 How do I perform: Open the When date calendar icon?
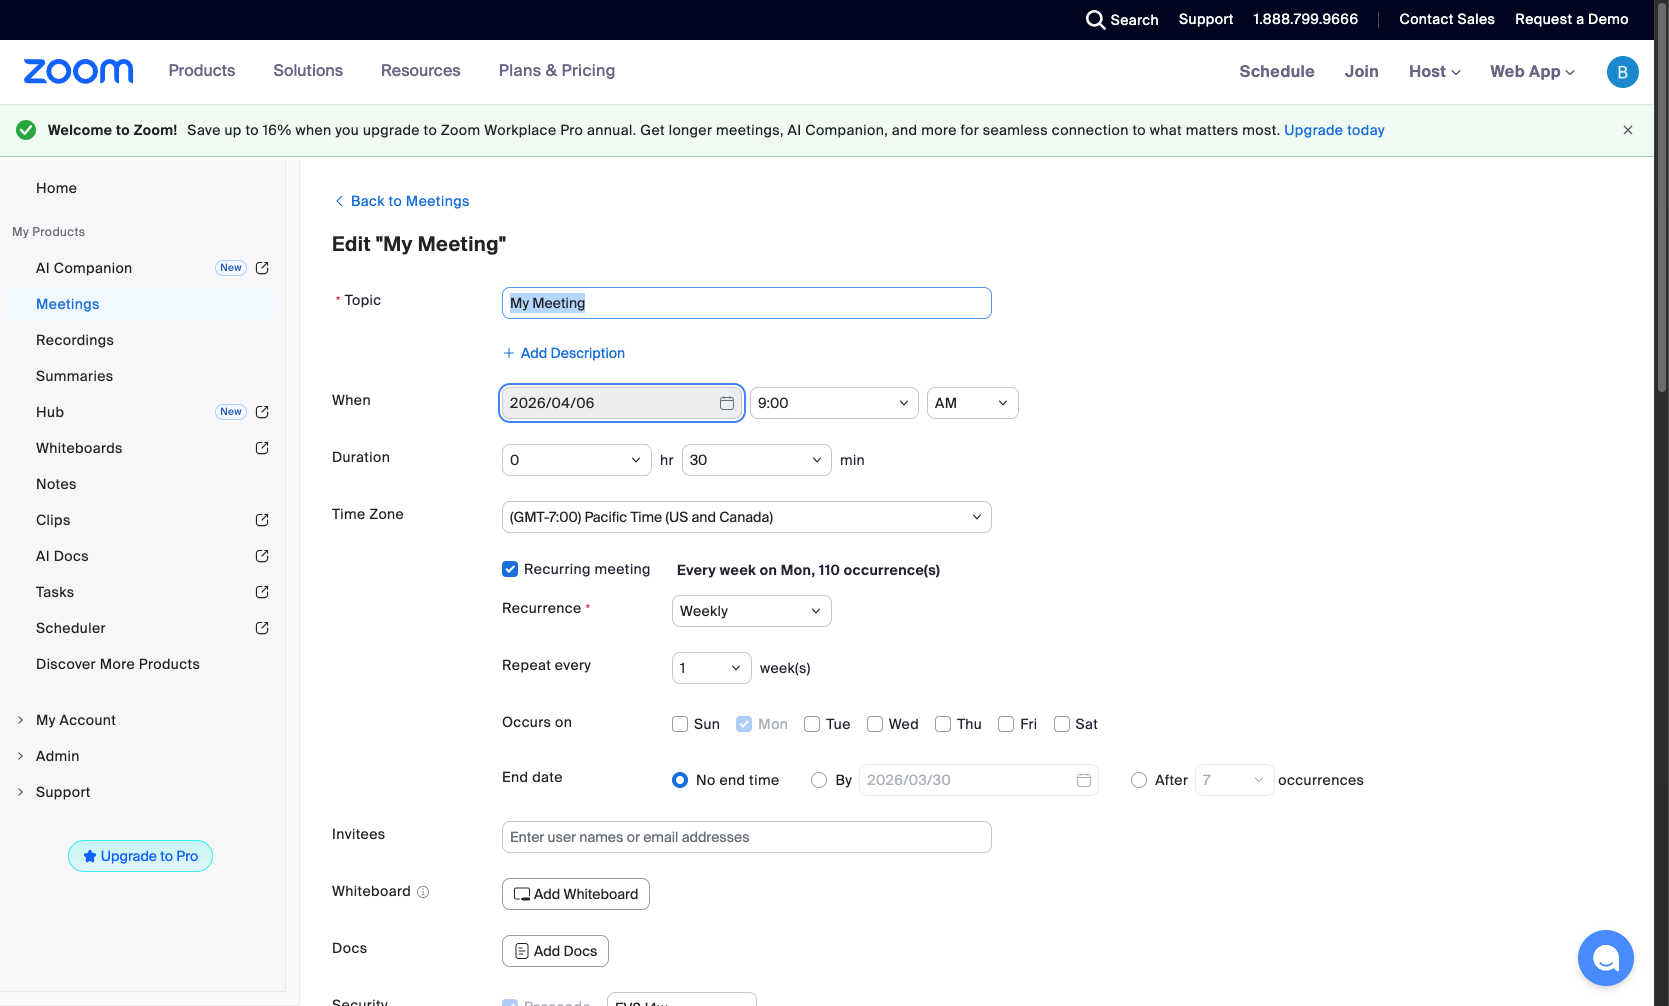point(727,403)
